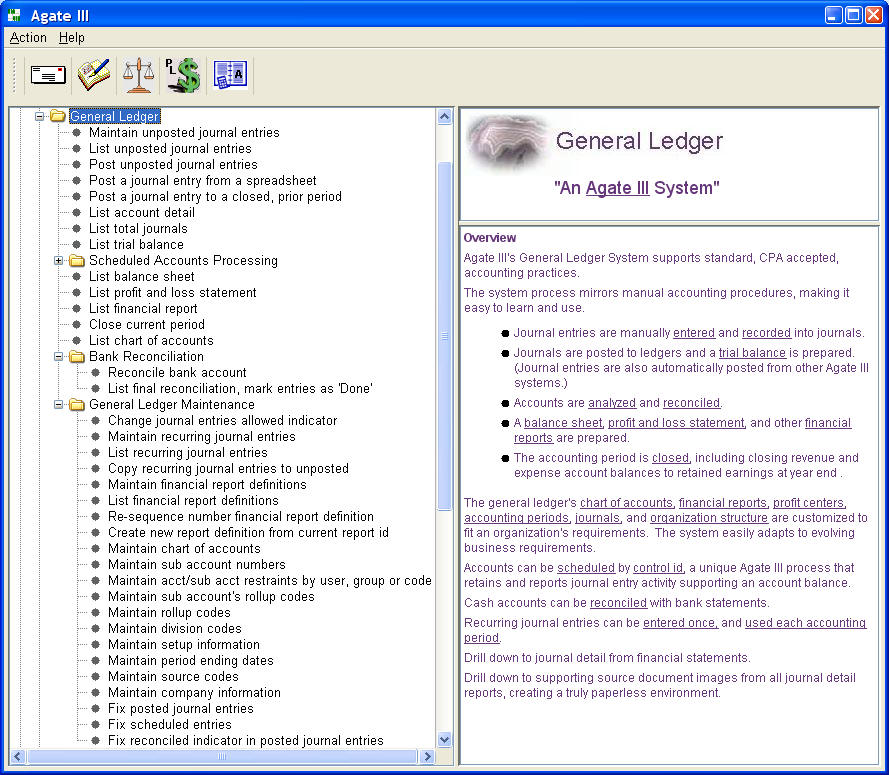Select 'Change journal entries allowed indicator'
Viewport: 889px width, 775px height.
(222, 421)
